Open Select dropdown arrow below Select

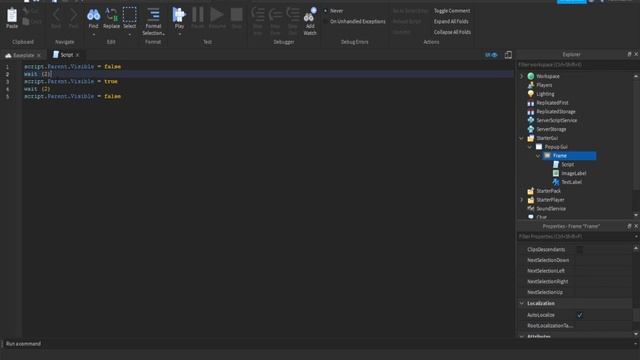129,34
